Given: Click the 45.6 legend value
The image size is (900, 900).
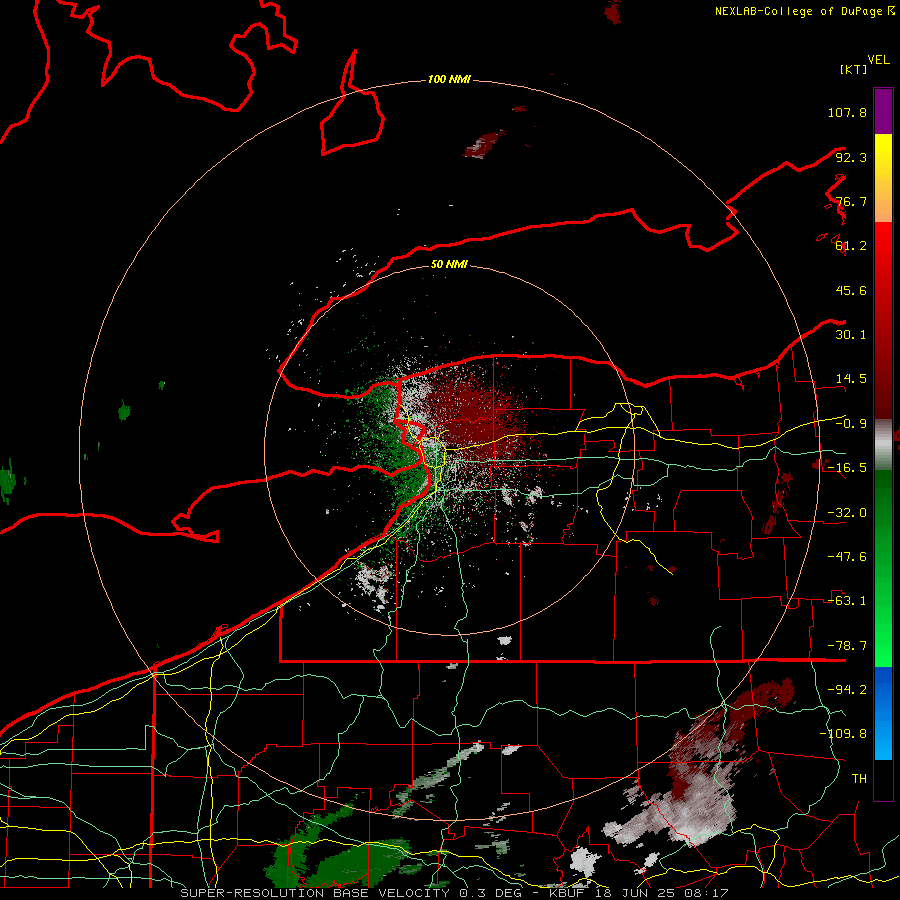Looking at the screenshot, I should coord(851,290).
